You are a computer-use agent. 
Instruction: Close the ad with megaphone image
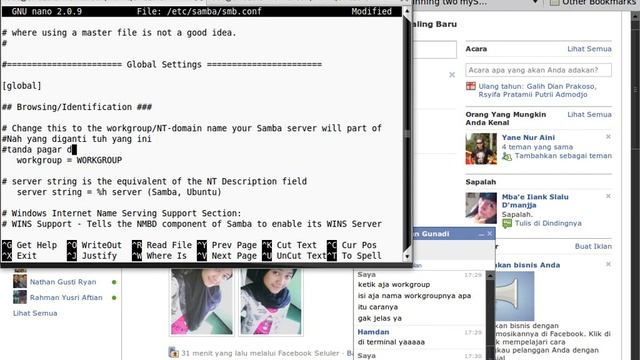pos(608,264)
